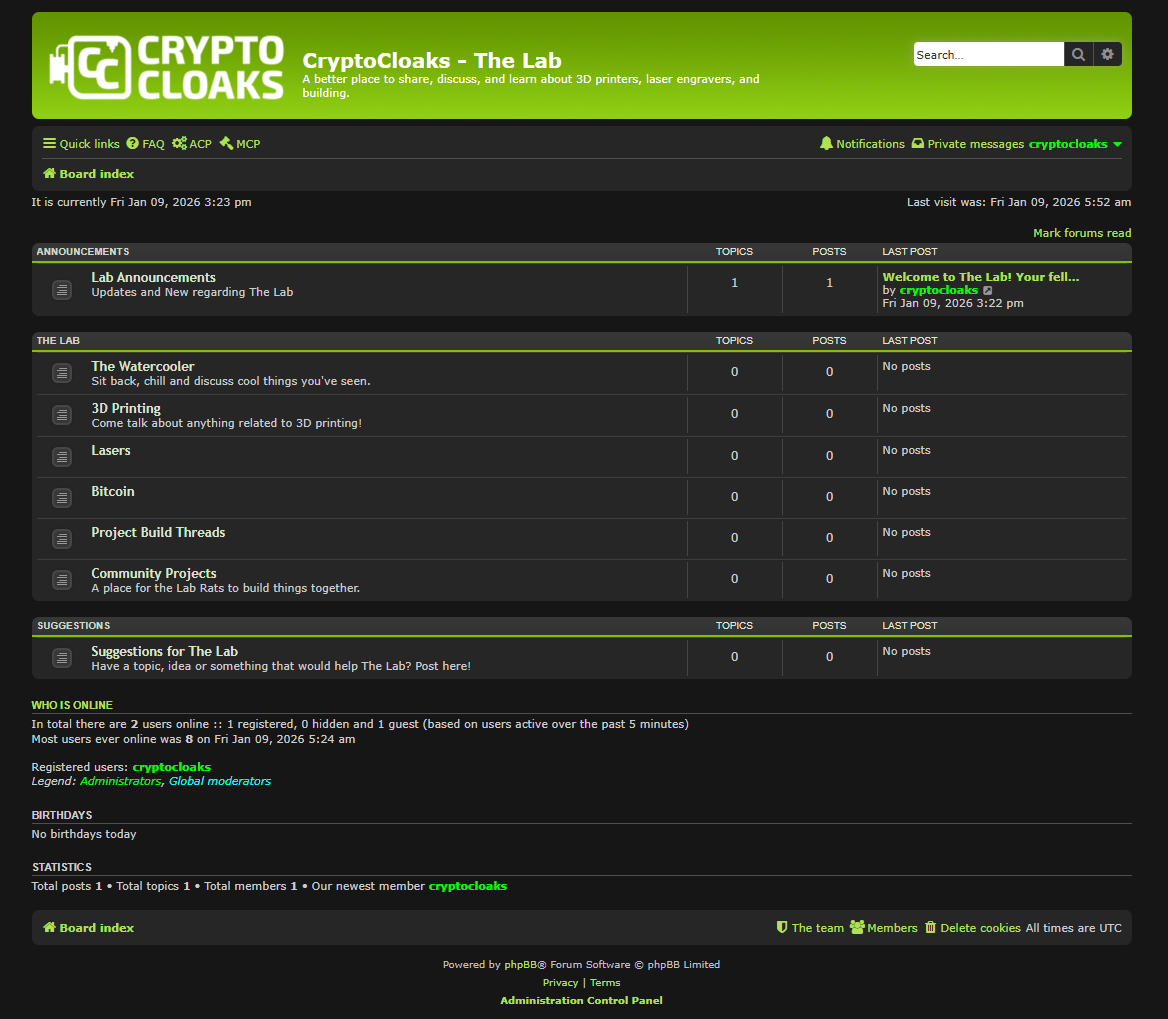1168x1019 pixels.
Task: Open the 3D Printing forum
Action: (126, 408)
